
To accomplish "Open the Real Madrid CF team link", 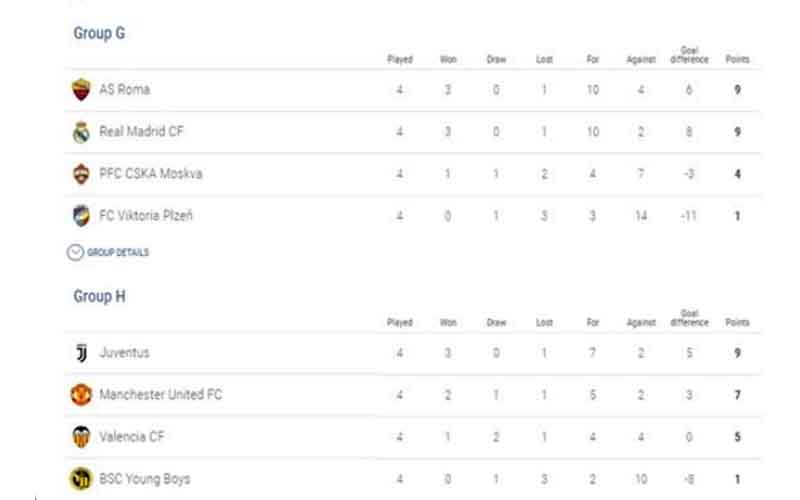I will [x=141, y=132].
